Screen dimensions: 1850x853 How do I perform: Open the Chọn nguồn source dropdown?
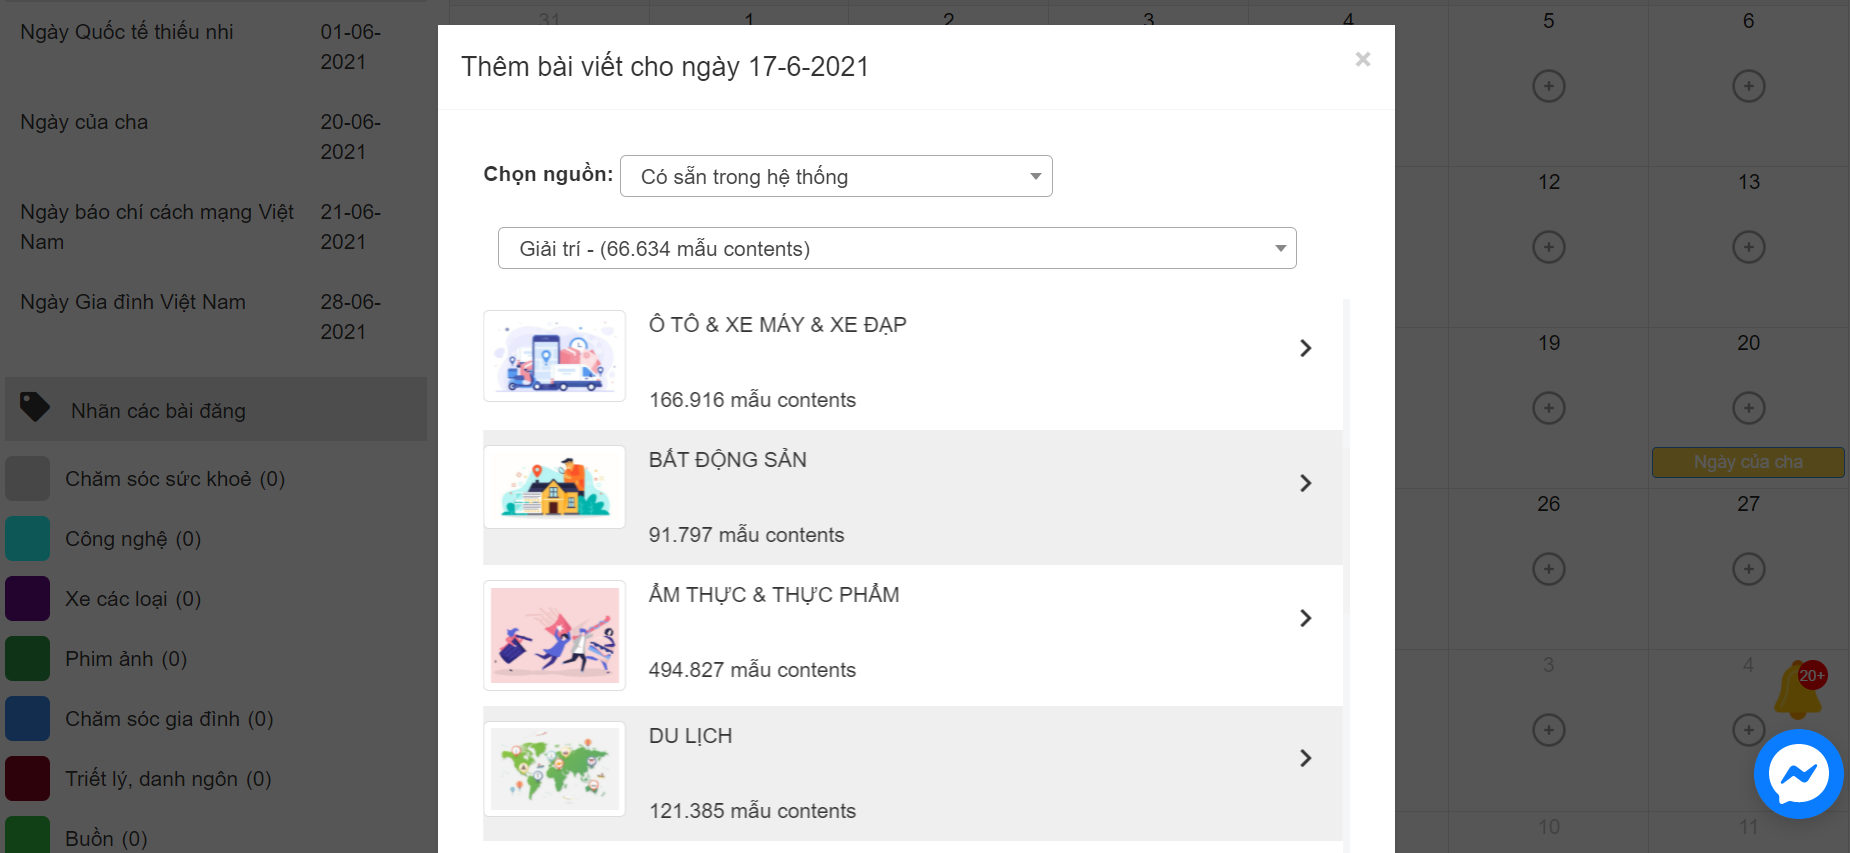coord(836,176)
